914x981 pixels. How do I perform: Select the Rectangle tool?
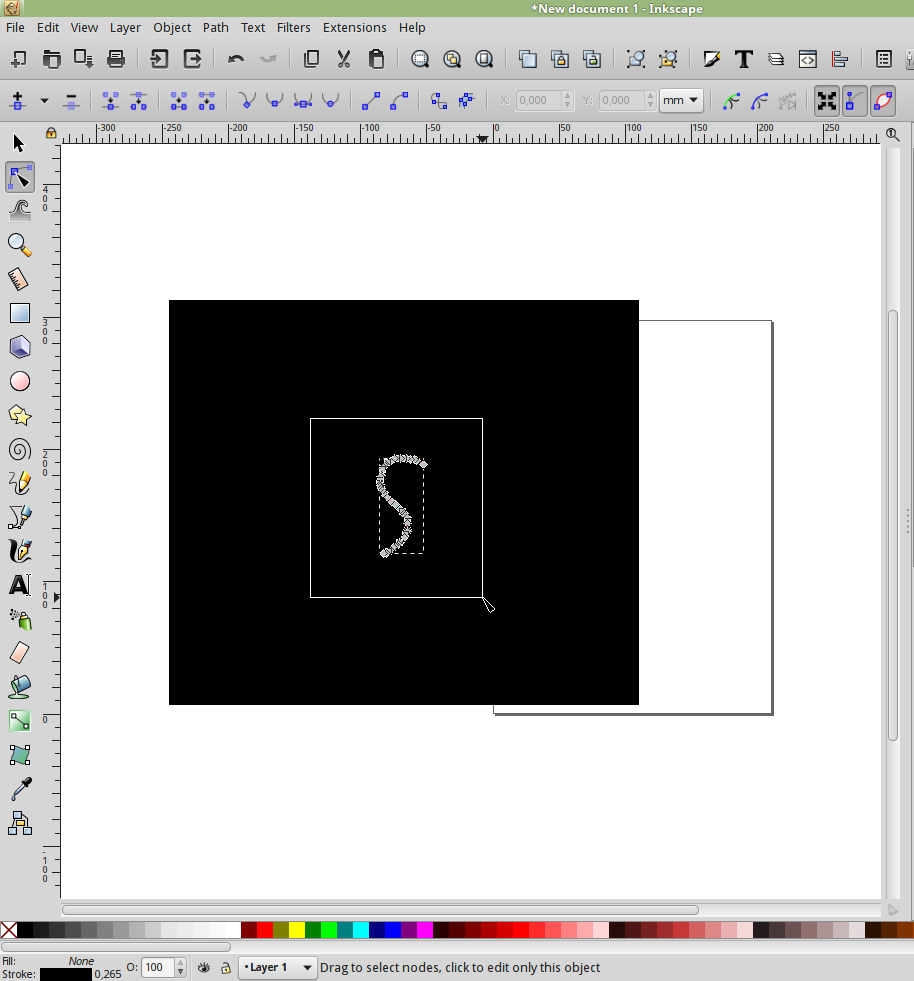click(20, 313)
